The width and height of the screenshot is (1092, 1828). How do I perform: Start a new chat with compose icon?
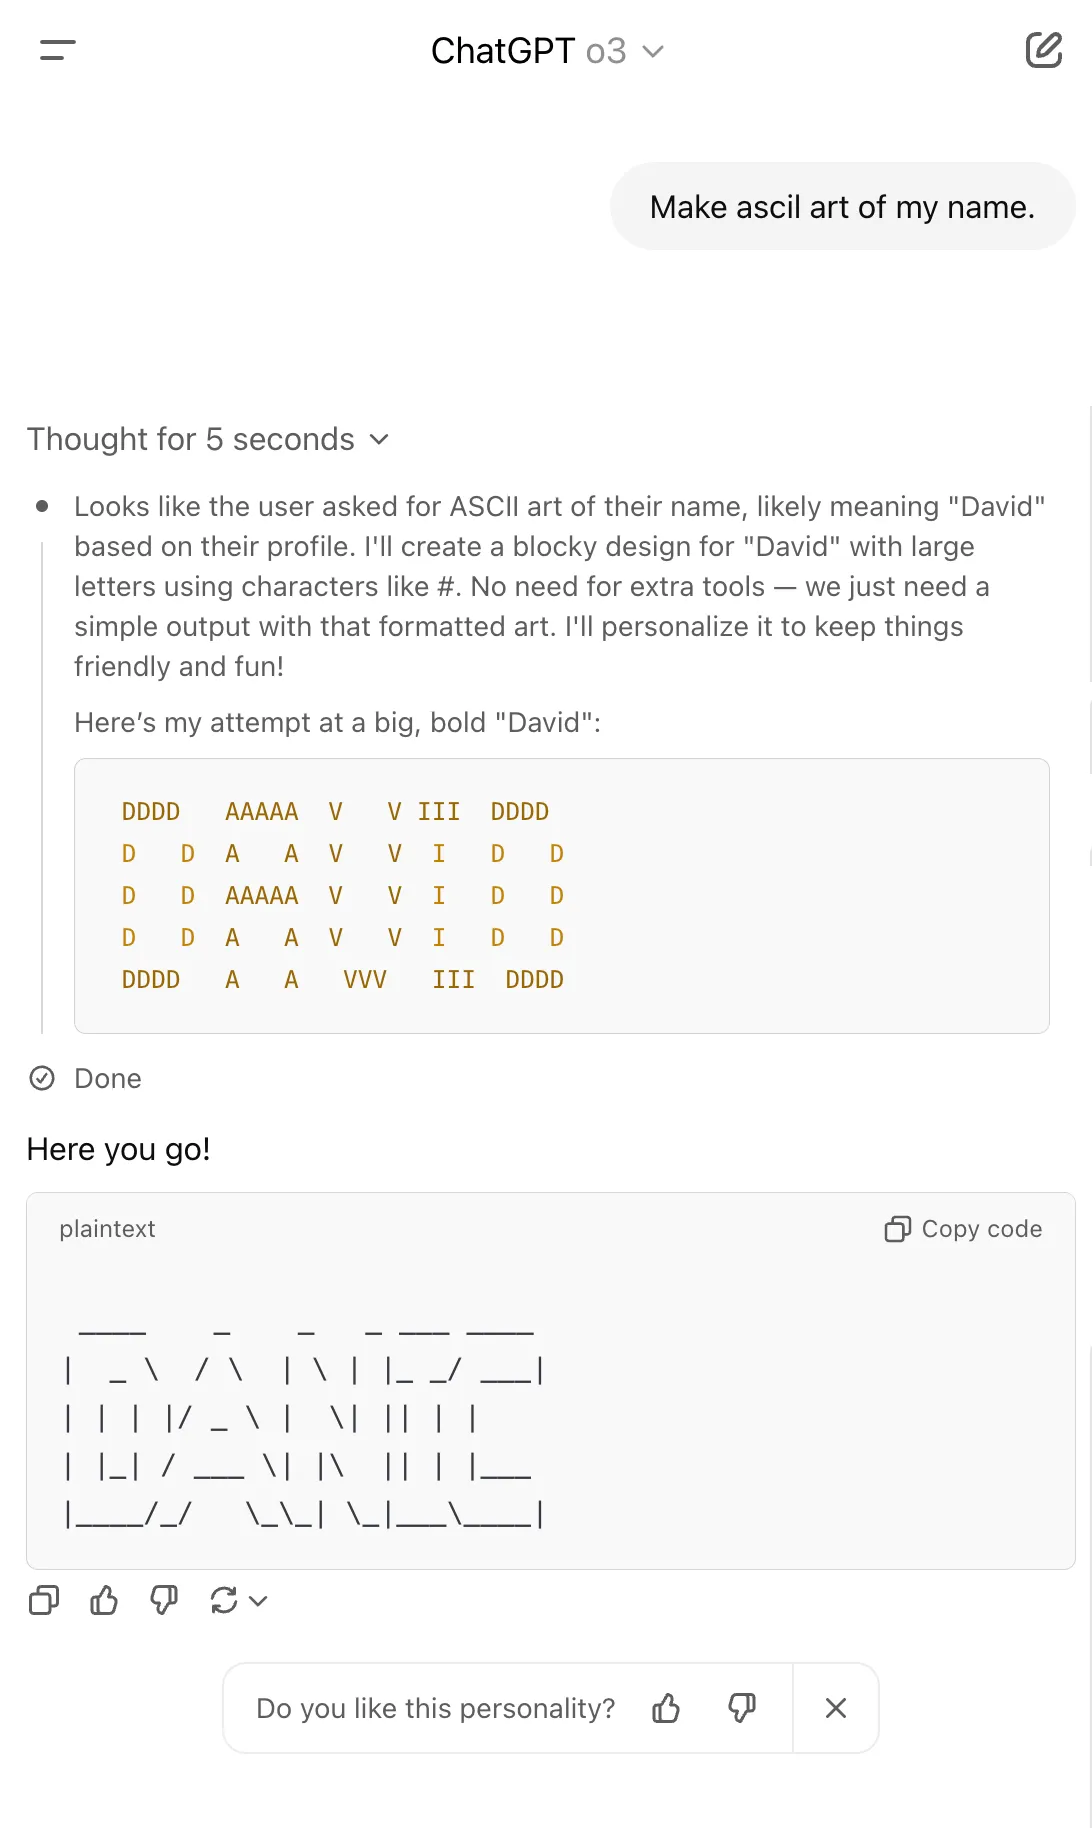pyautogui.click(x=1043, y=50)
